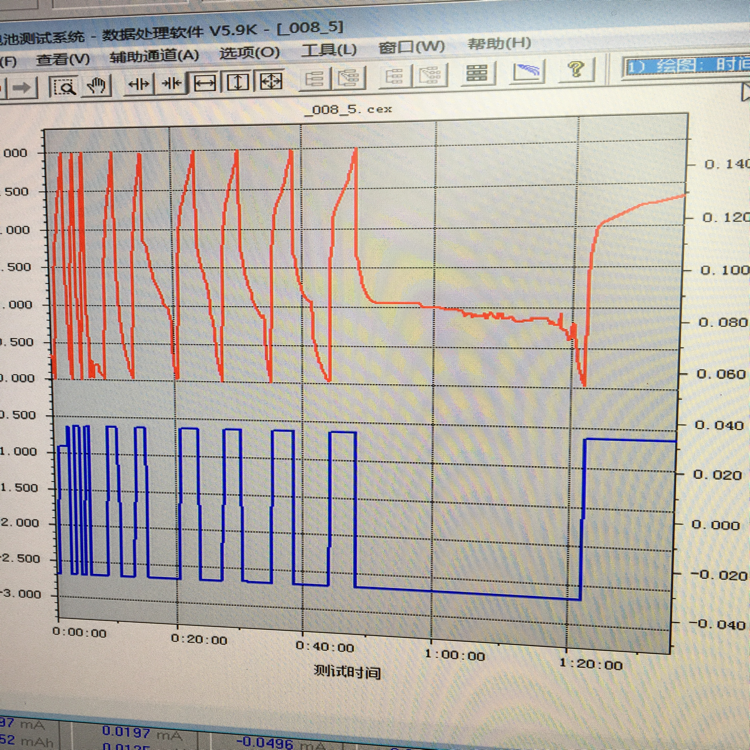Click the 测试时间 x-axis label
Image resolution: width=750 pixels, height=750 pixels.
tap(347, 672)
